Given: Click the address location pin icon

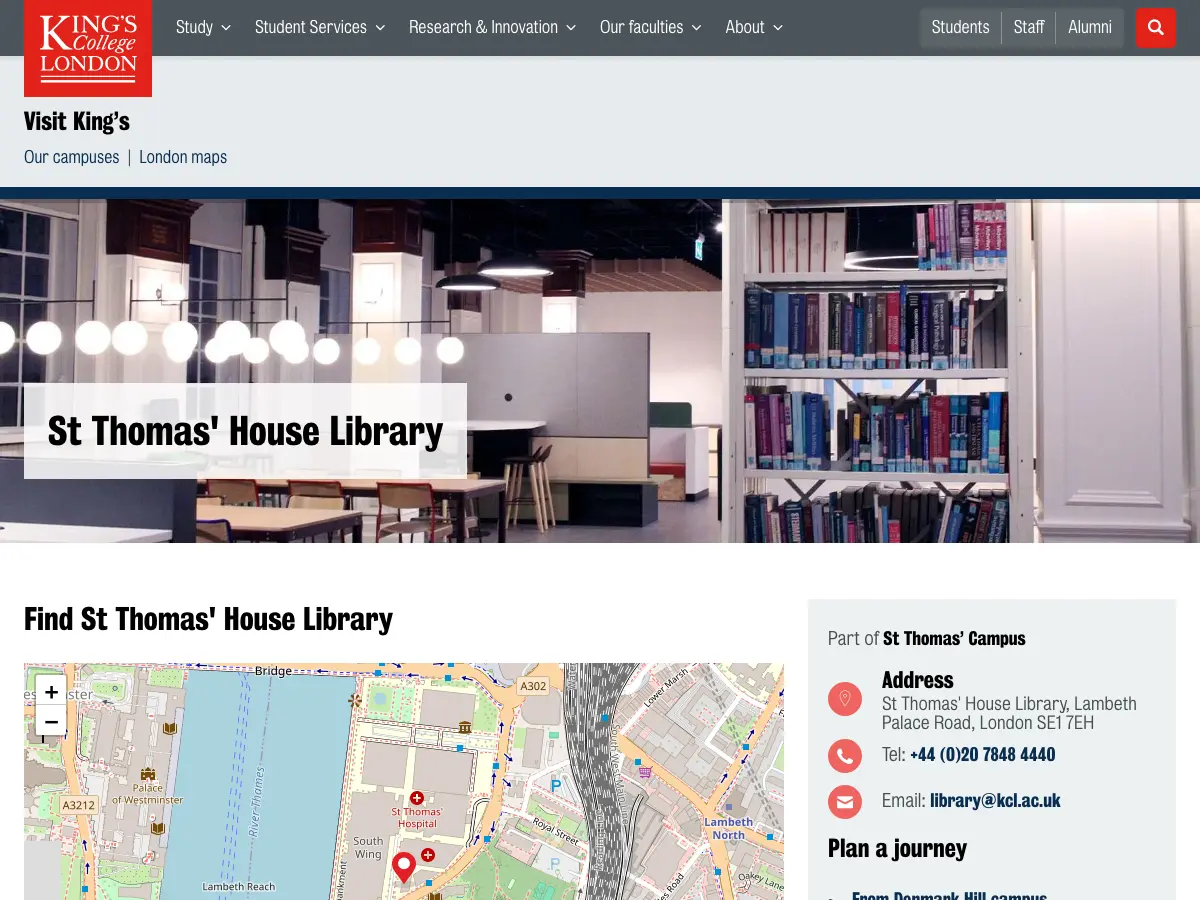Looking at the screenshot, I should click(845, 698).
